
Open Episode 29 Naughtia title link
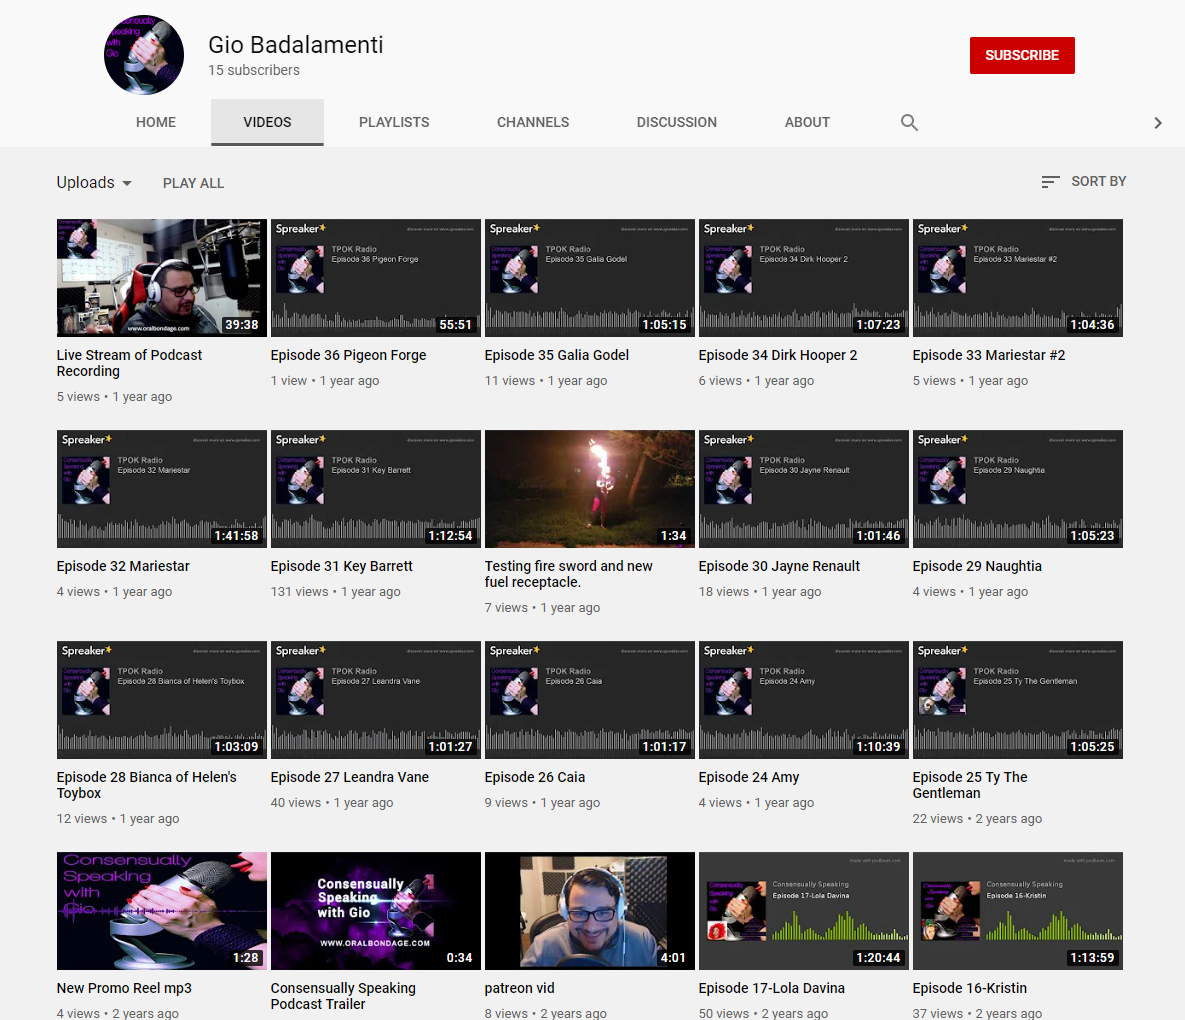click(977, 566)
